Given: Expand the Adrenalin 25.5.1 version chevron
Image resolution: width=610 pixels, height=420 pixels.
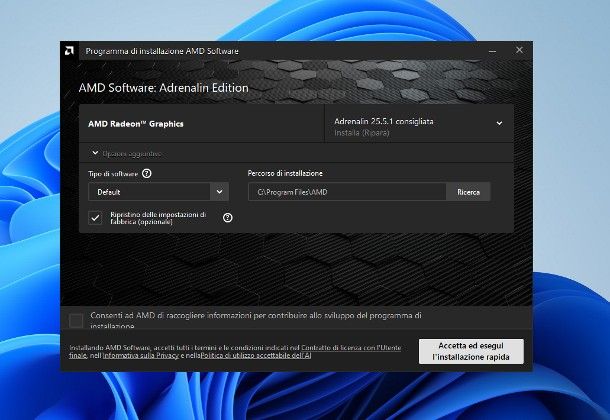Looking at the screenshot, I should coord(499,123).
